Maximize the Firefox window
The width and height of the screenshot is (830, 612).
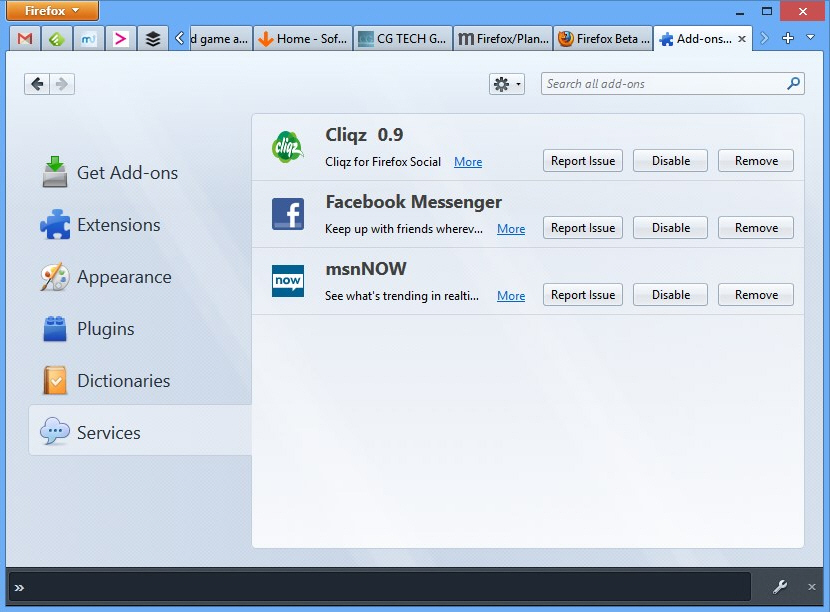pos(766,11)
